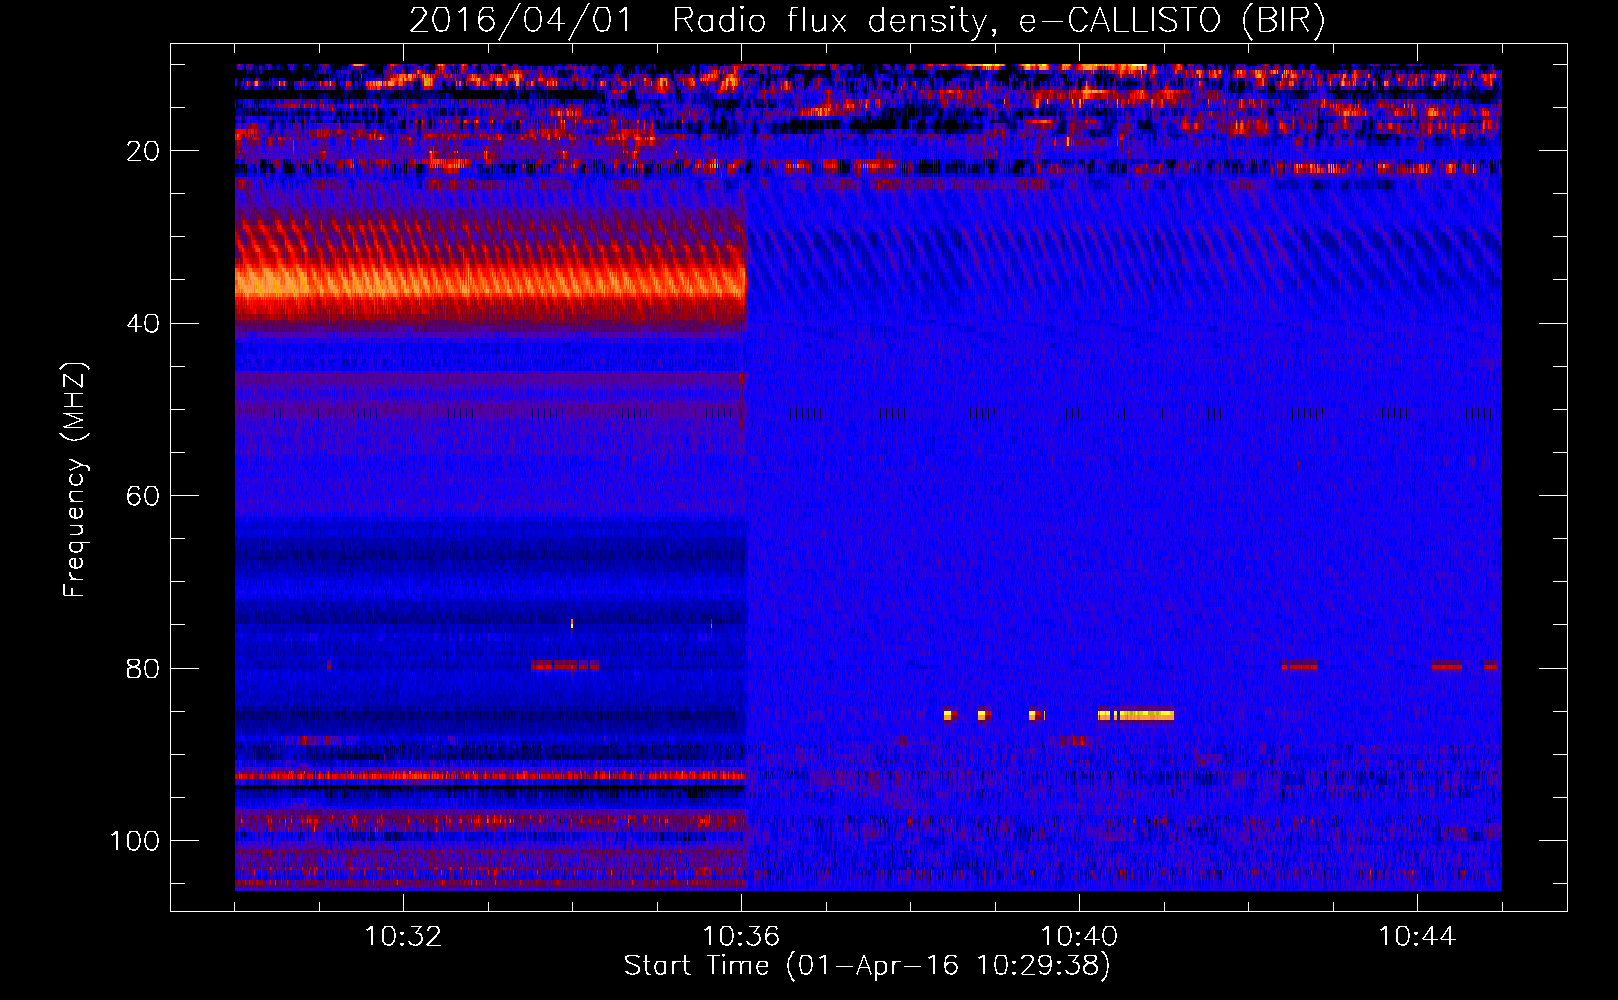This screenshot has width=1618, height=1000.
Task: Click the "10:36" time tick label
Action: (741, 937)
